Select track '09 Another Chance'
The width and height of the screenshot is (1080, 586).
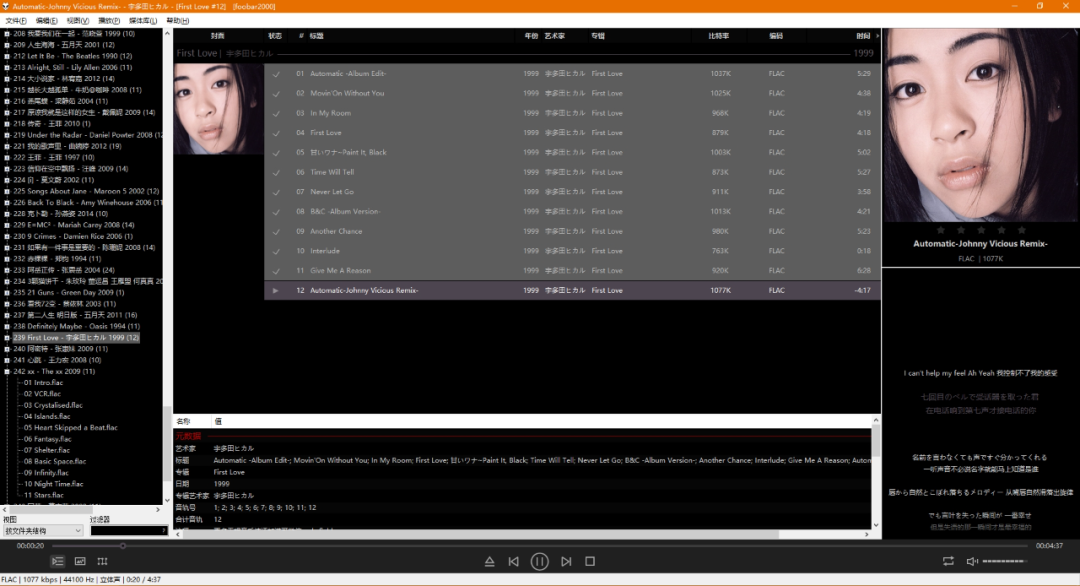click(572, 231)
